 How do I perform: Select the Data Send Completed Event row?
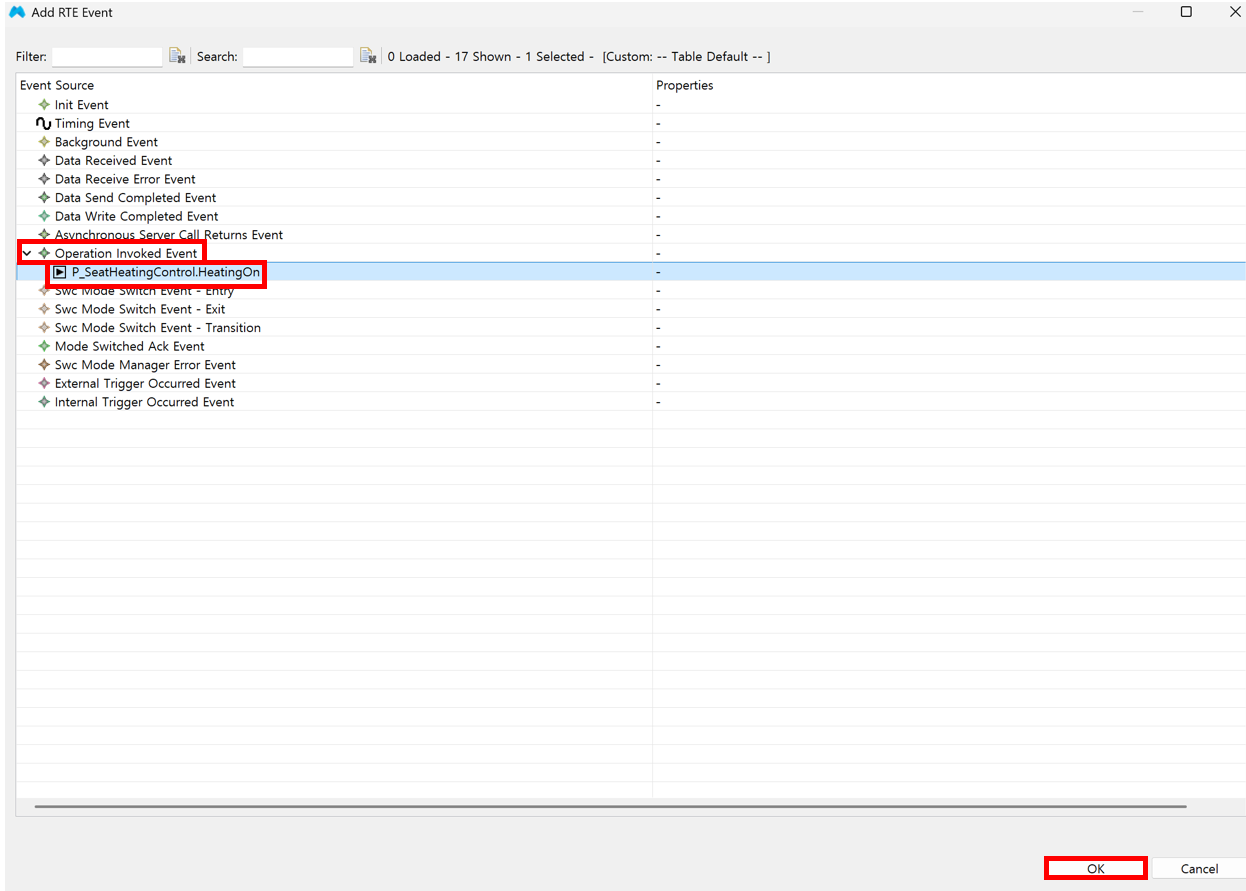click(x=631, y=198)
